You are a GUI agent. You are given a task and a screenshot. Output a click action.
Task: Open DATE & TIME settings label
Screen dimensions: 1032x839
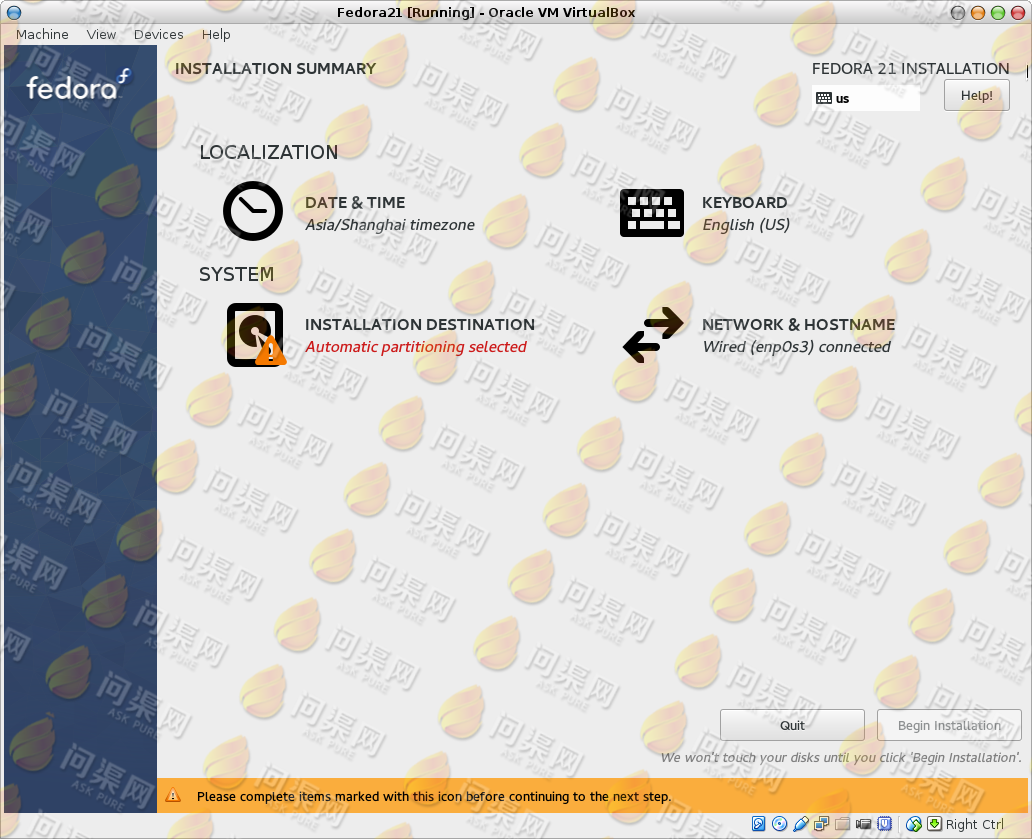(x=355, y=203)
